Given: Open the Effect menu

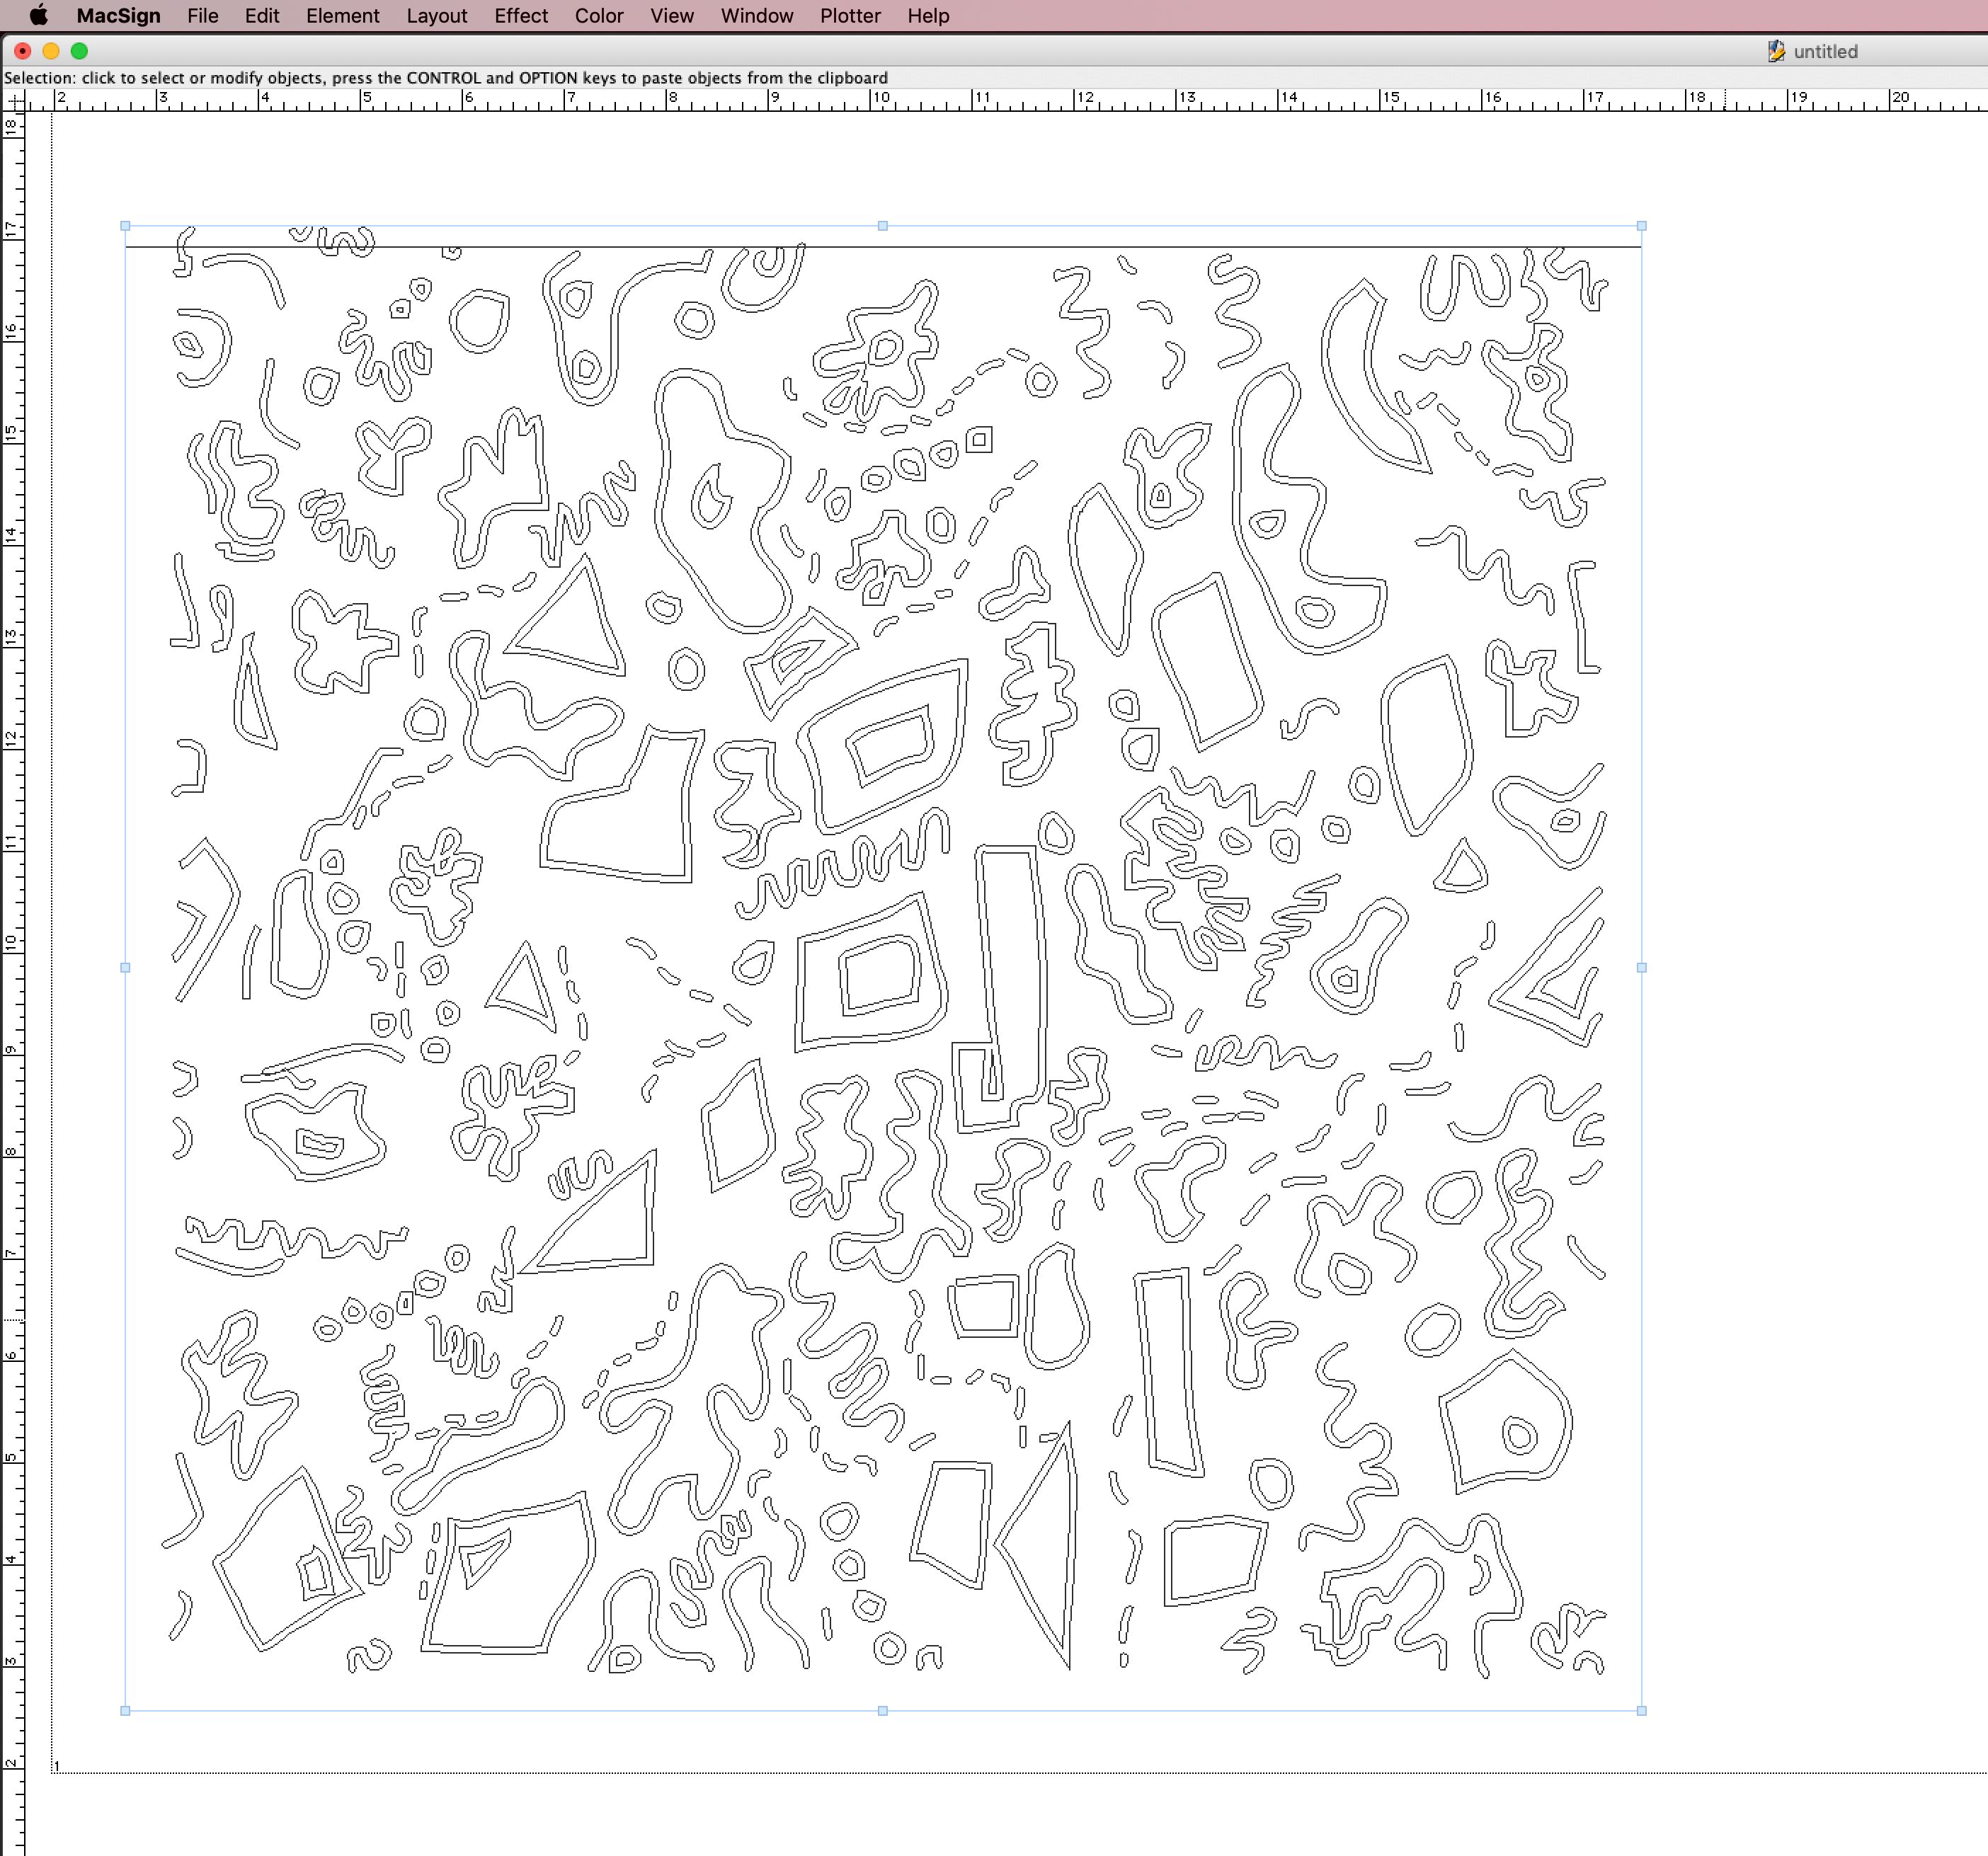Looking at the screenshot, I should click(521, 16).
